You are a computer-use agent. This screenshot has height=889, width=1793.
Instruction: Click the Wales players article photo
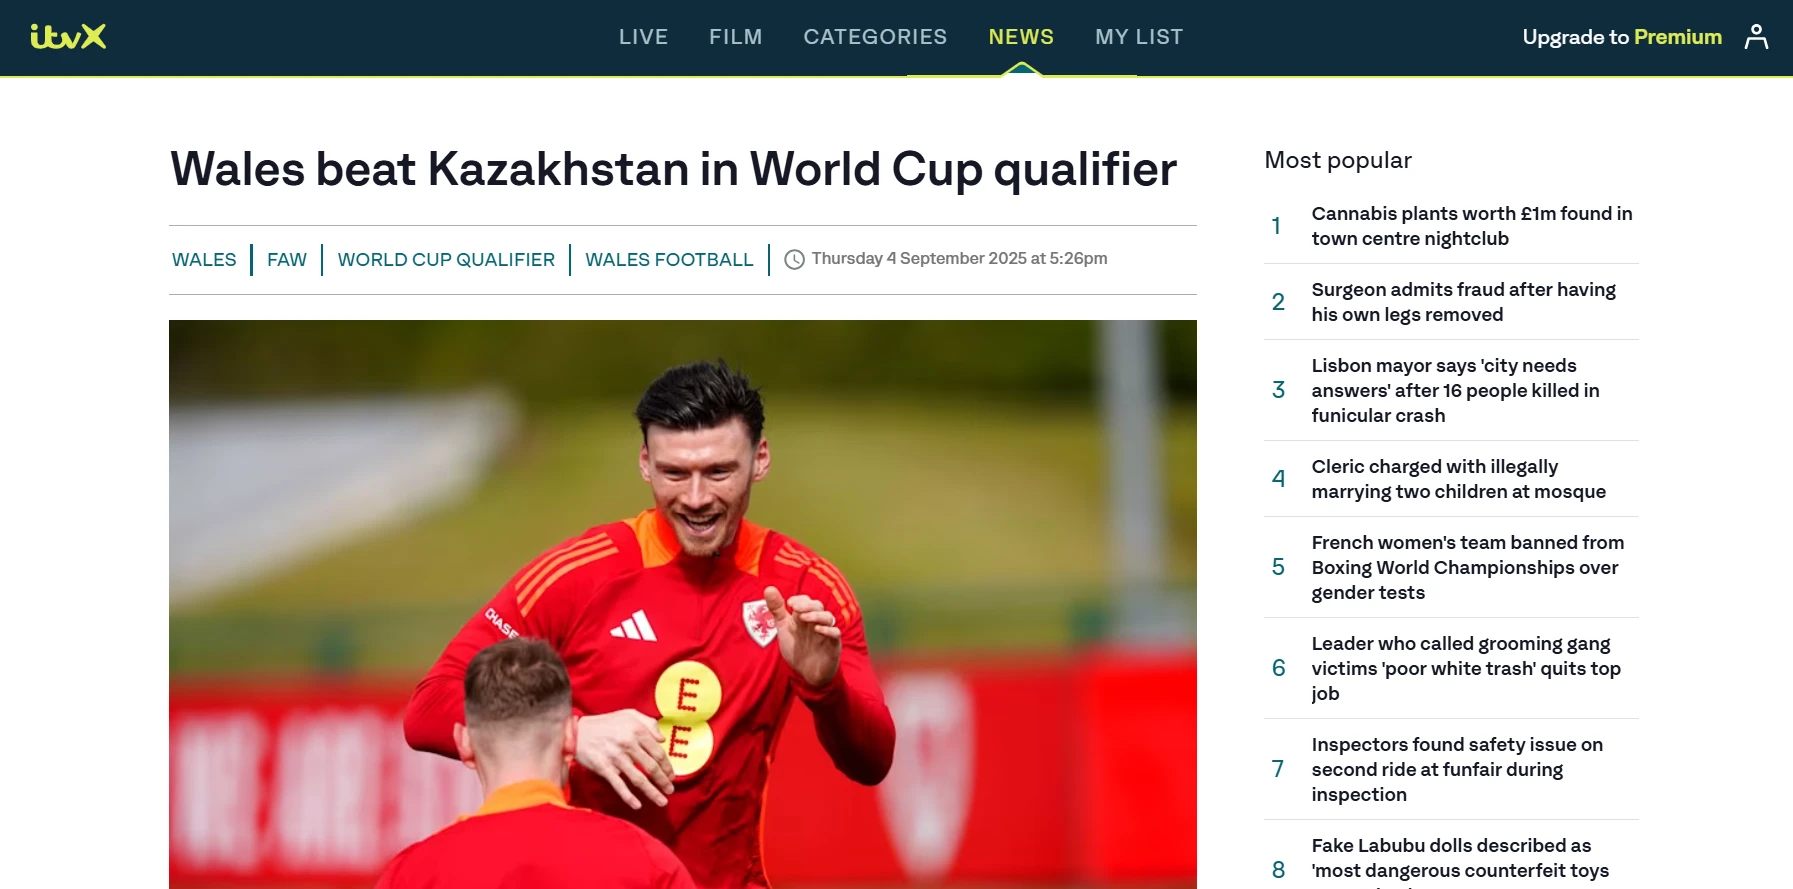pos(683,604)
